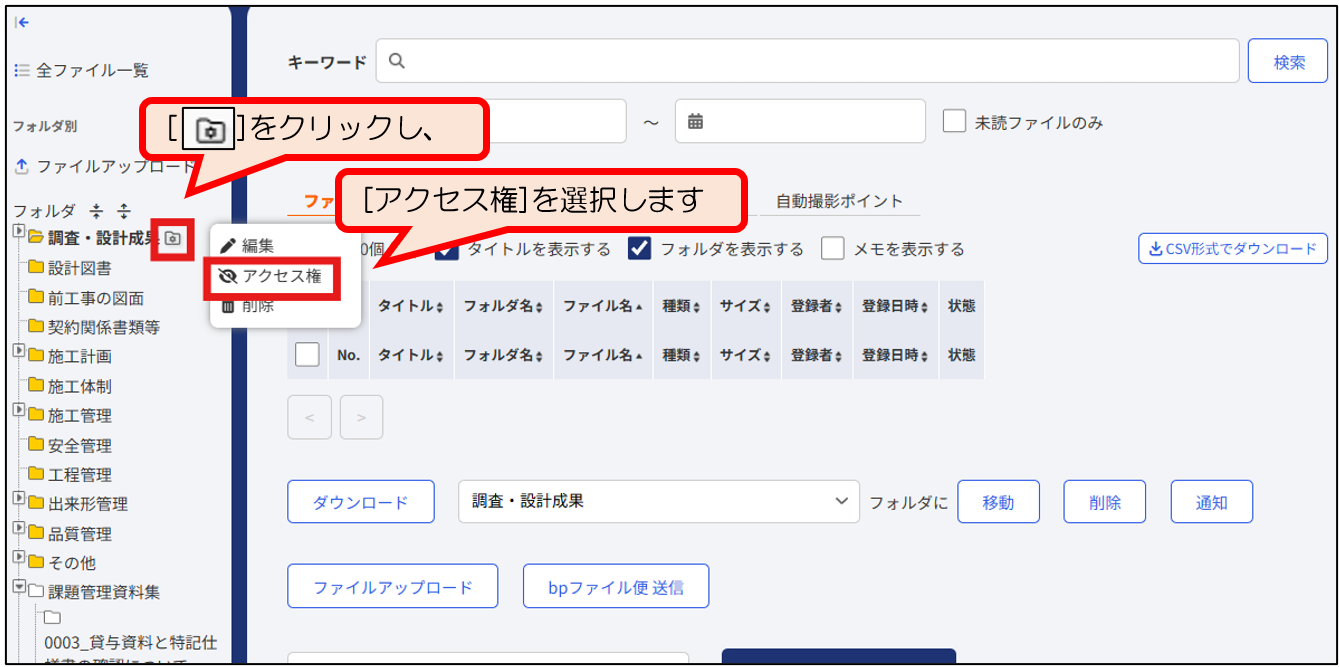Click the folder icon of 安全管理

point(37,445)
